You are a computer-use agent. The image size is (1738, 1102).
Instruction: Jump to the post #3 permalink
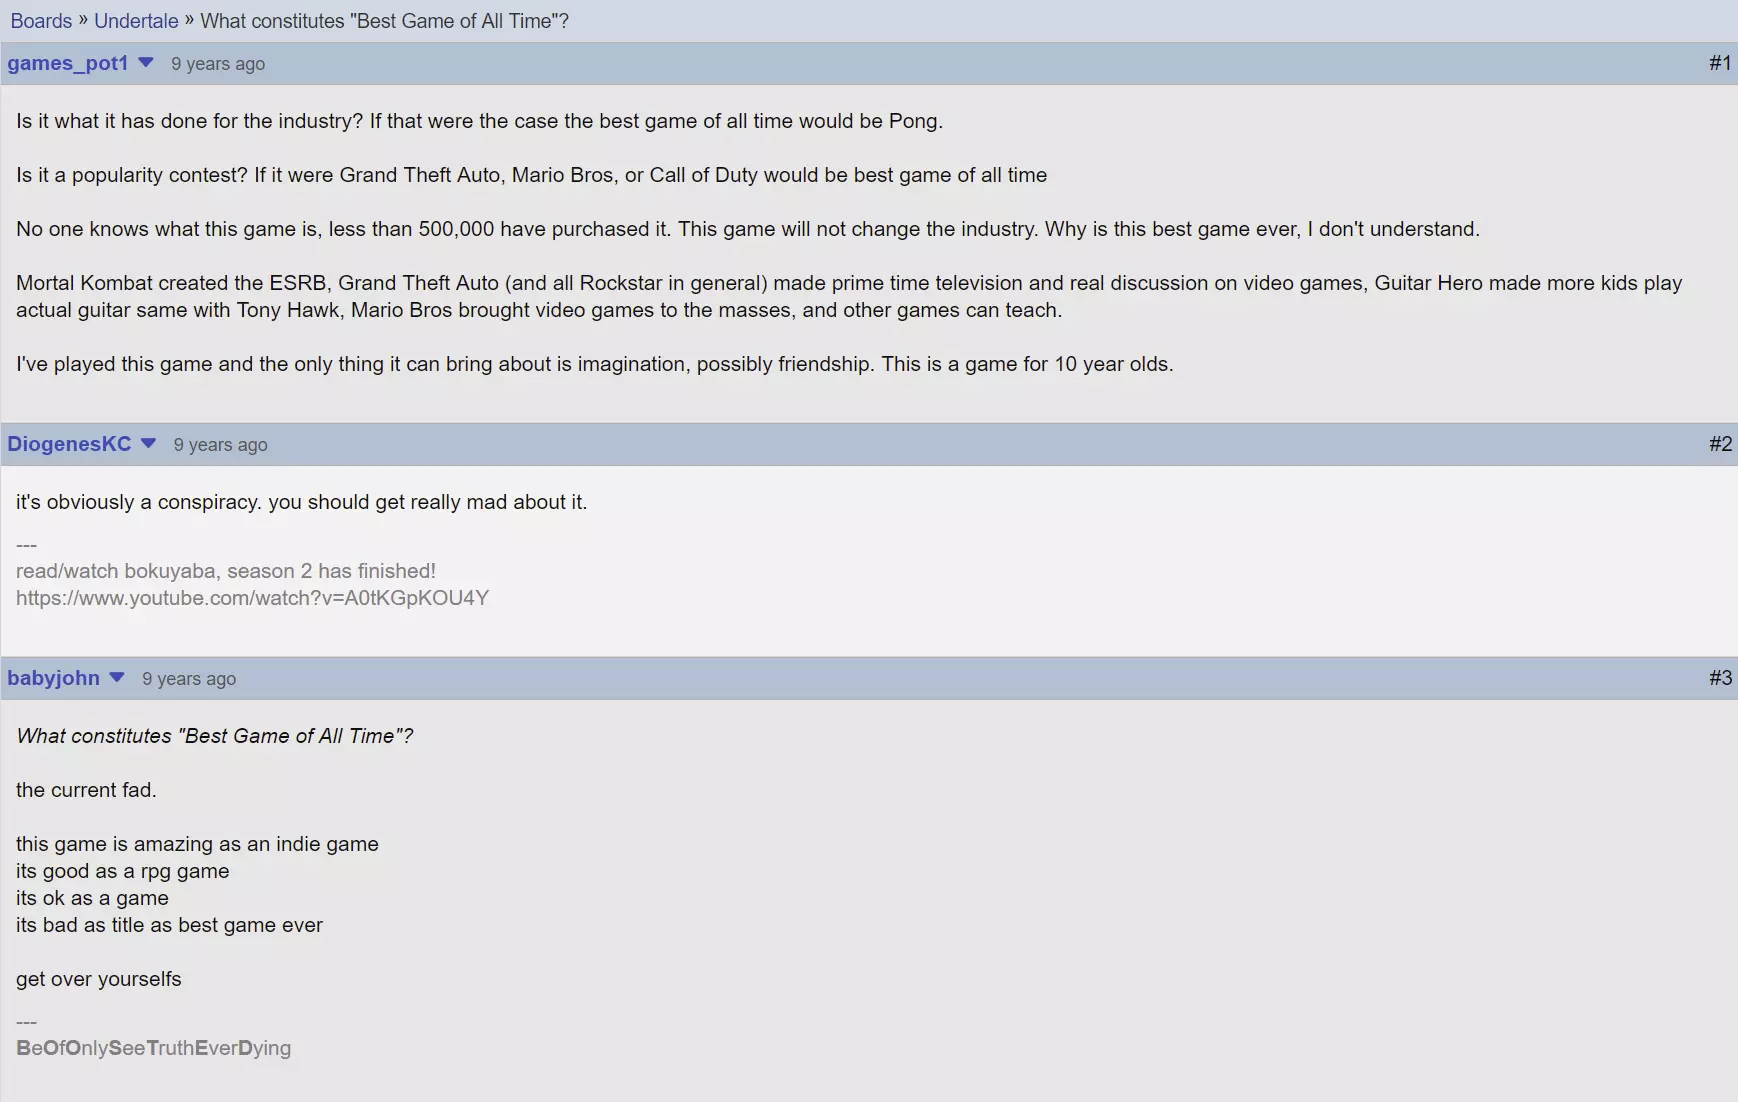click(x=1720, y=678)
